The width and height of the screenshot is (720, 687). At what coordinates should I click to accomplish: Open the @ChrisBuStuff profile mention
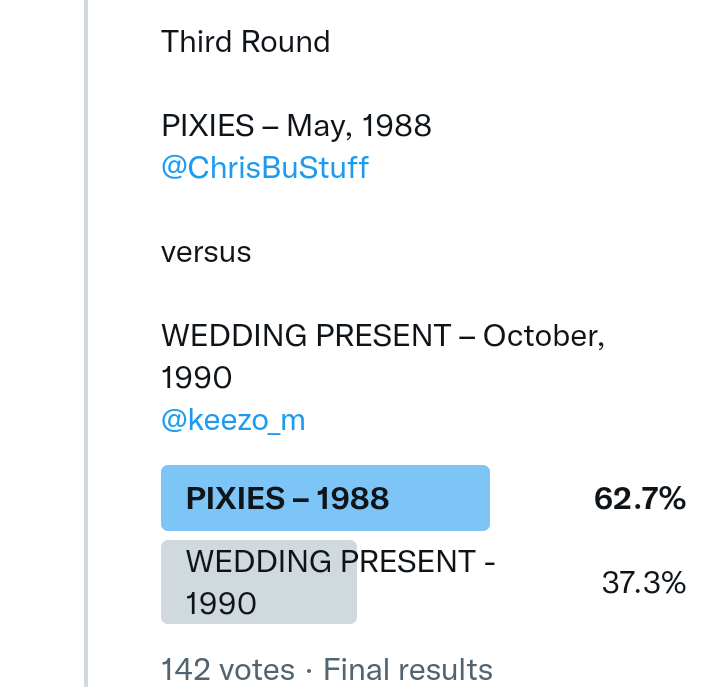pyautogui.click(x=265, y=168)
